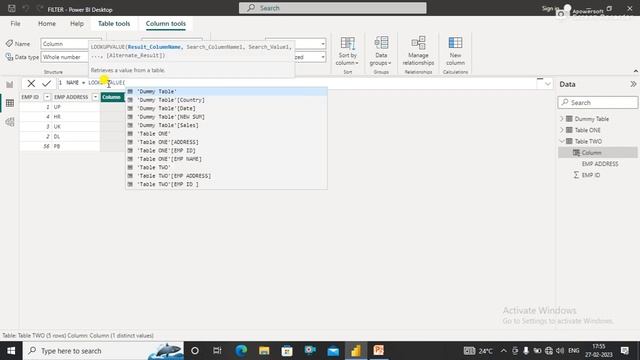Cancel the formula with the X icon

pos(31,84)
